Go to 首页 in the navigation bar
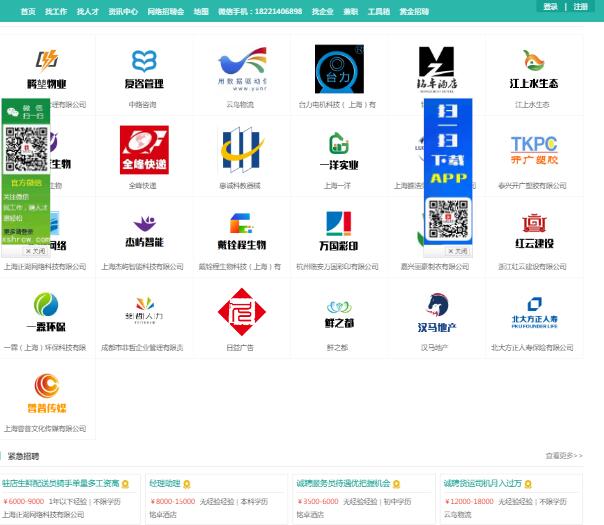This screenshot has height=525, width=604. pyautogui.click(x=28, y=12)
